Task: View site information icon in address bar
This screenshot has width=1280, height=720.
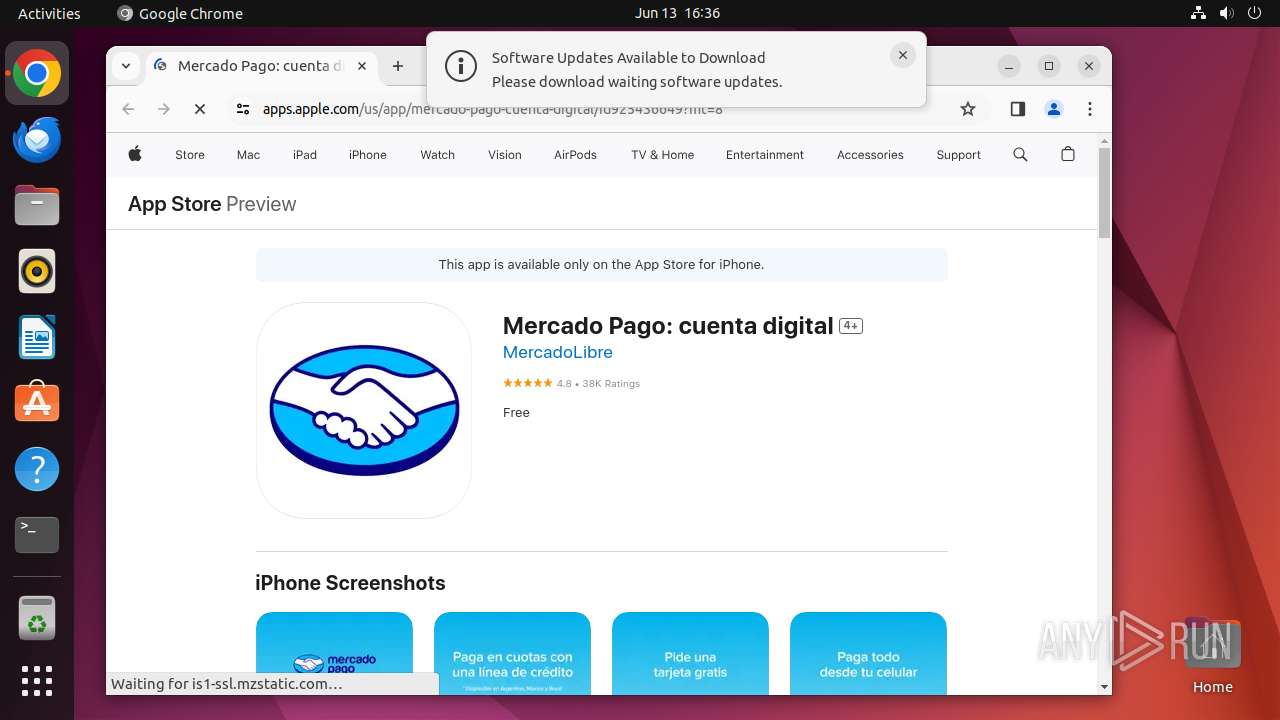Action: [243, 109]
